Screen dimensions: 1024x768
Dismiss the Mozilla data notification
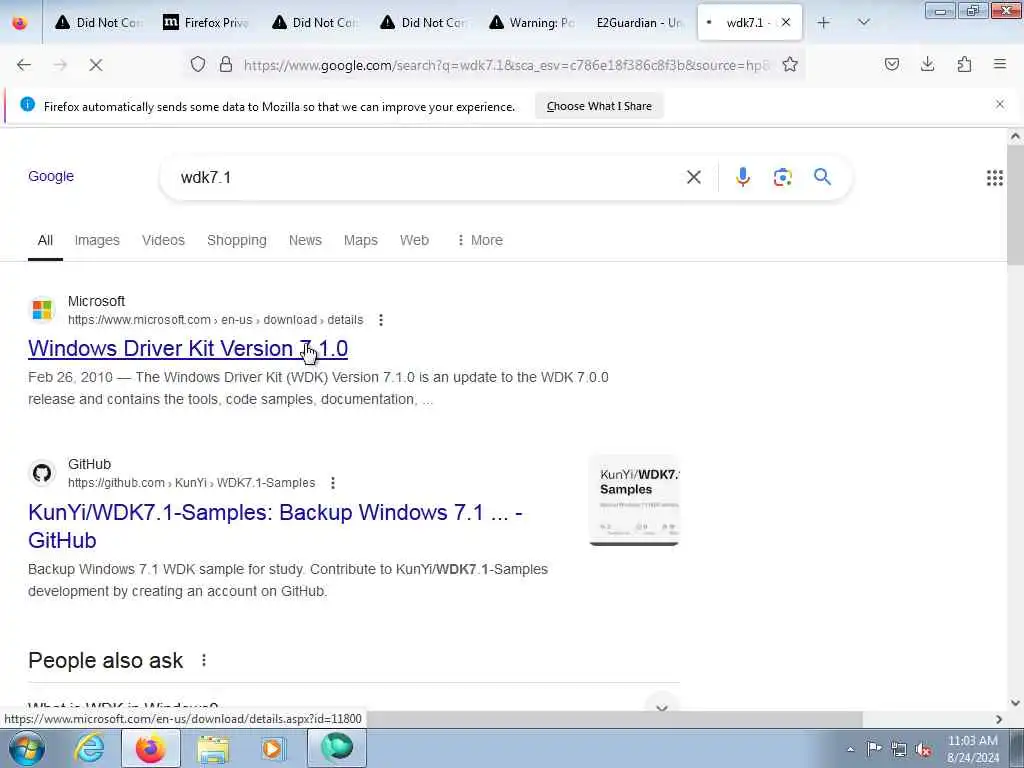pyautogui.click(x=1000, y=104)
